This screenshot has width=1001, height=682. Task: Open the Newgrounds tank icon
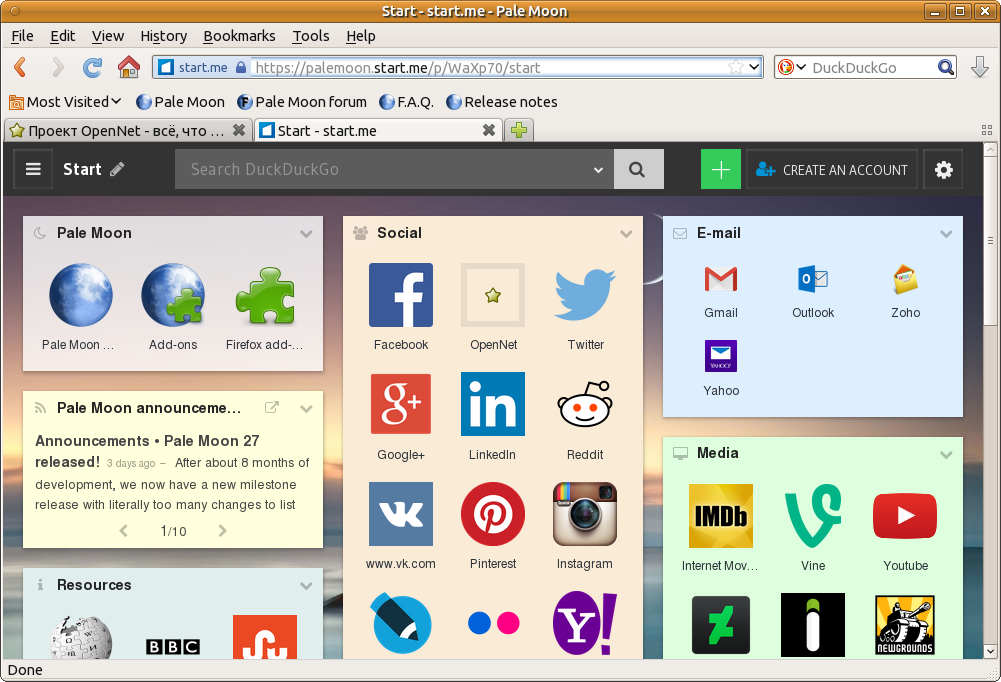905,625
